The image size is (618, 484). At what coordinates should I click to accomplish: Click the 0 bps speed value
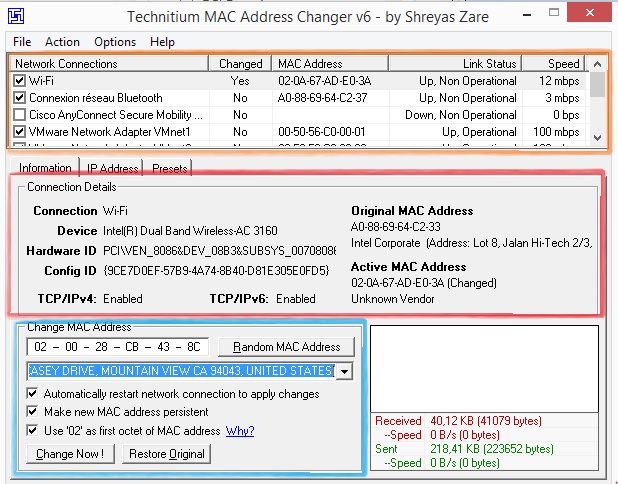pyautogui.click(x=566, y=115)
